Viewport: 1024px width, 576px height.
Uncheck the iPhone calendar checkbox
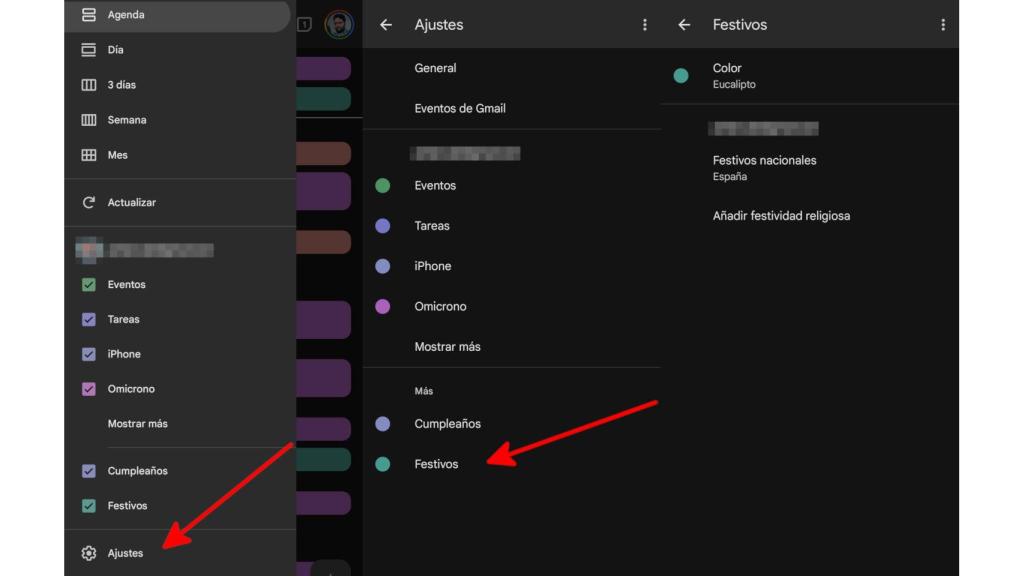[x=89, y=354]
